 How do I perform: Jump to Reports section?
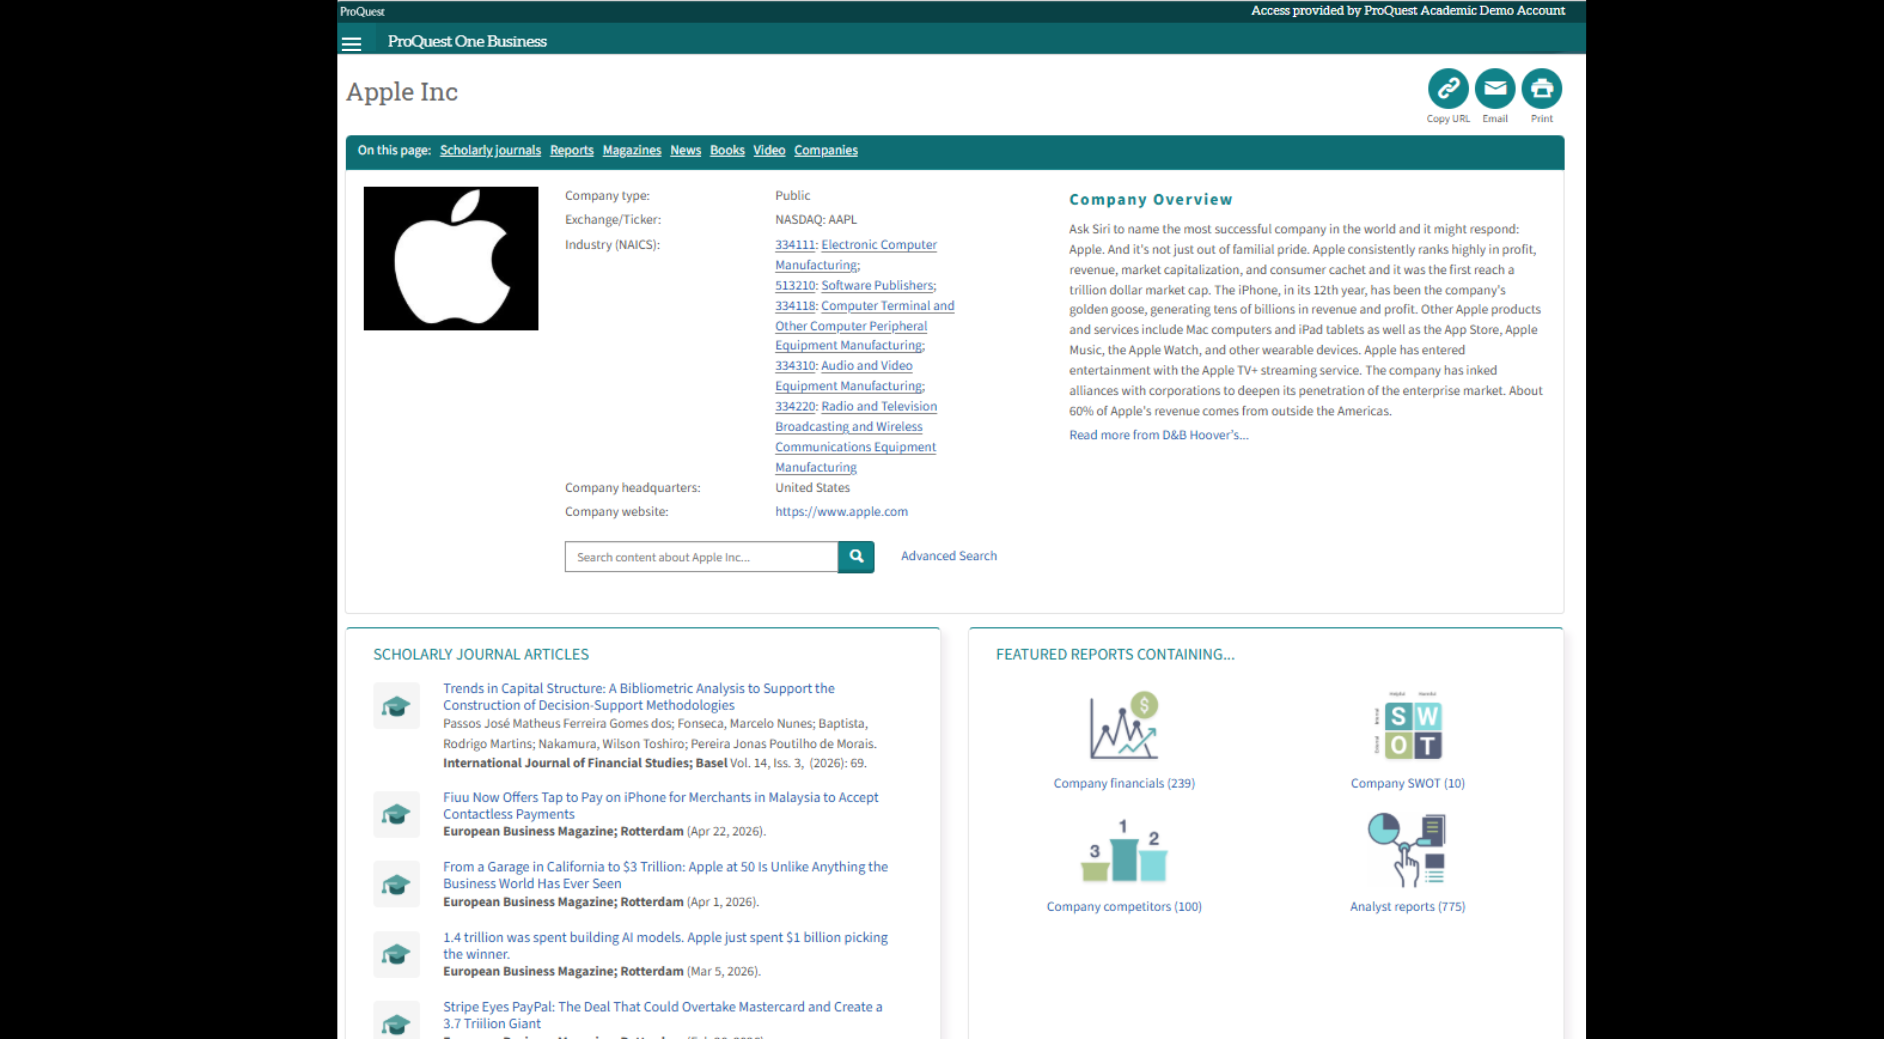pos(572,150)
